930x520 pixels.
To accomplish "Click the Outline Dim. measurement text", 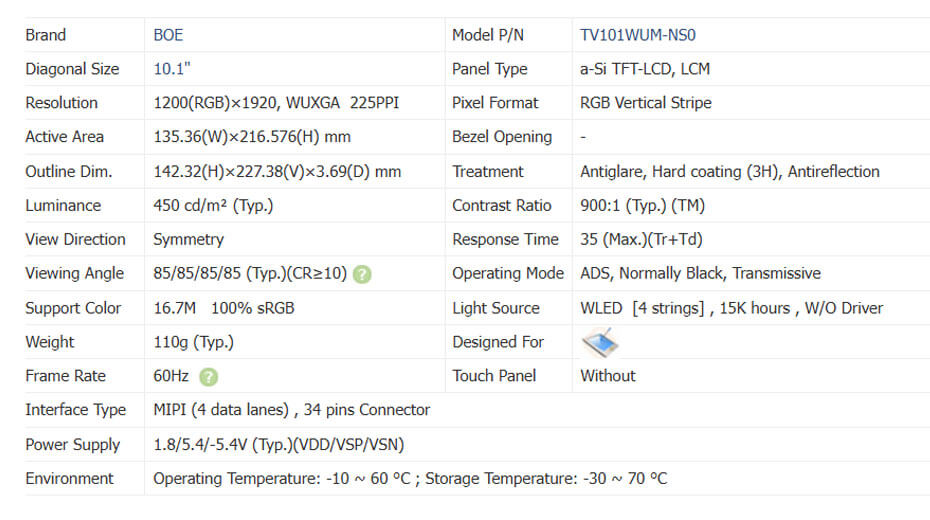I will (277, 172).
